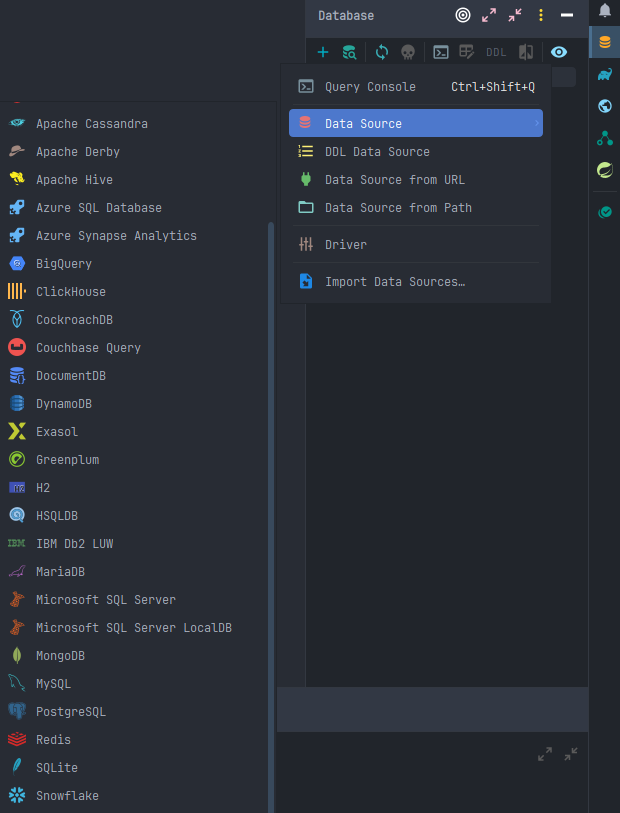Image resolution: width=620 pixels, height=813 pixels.
Task: Click the DDL toolbar button
Action: [x=496, y=52]
